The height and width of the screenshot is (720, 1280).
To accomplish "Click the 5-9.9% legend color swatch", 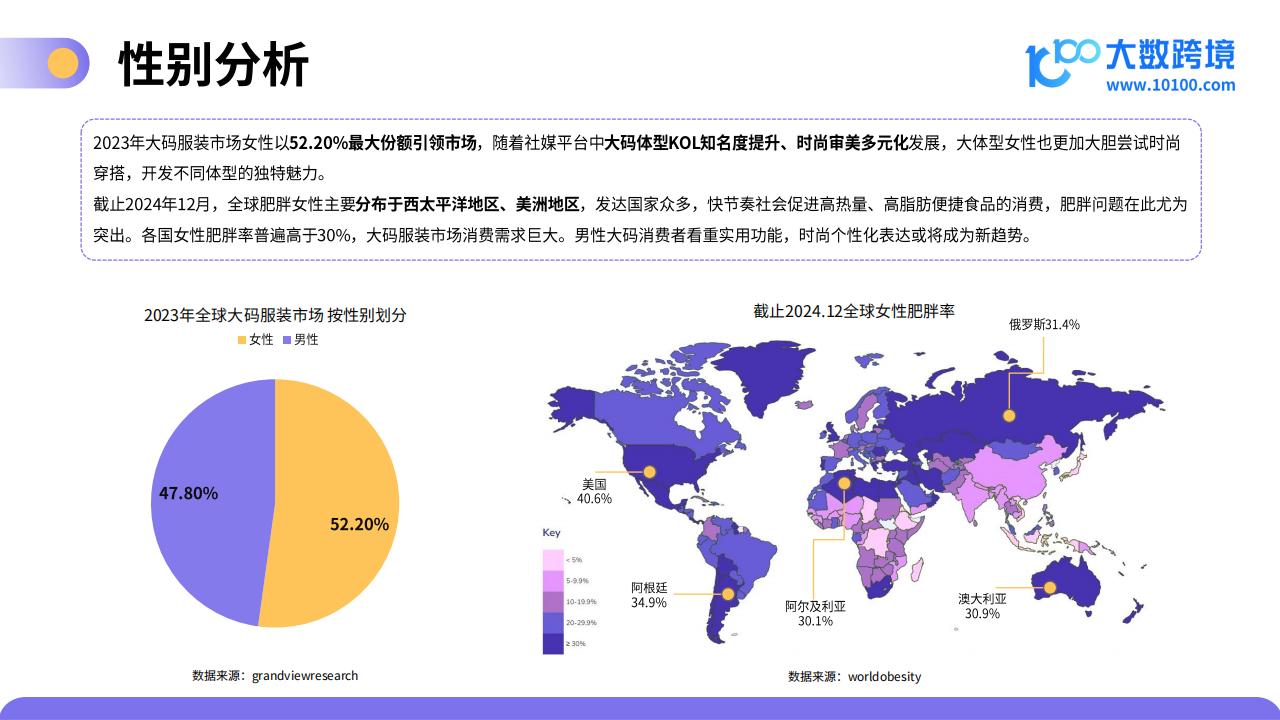I will point(553,580).
